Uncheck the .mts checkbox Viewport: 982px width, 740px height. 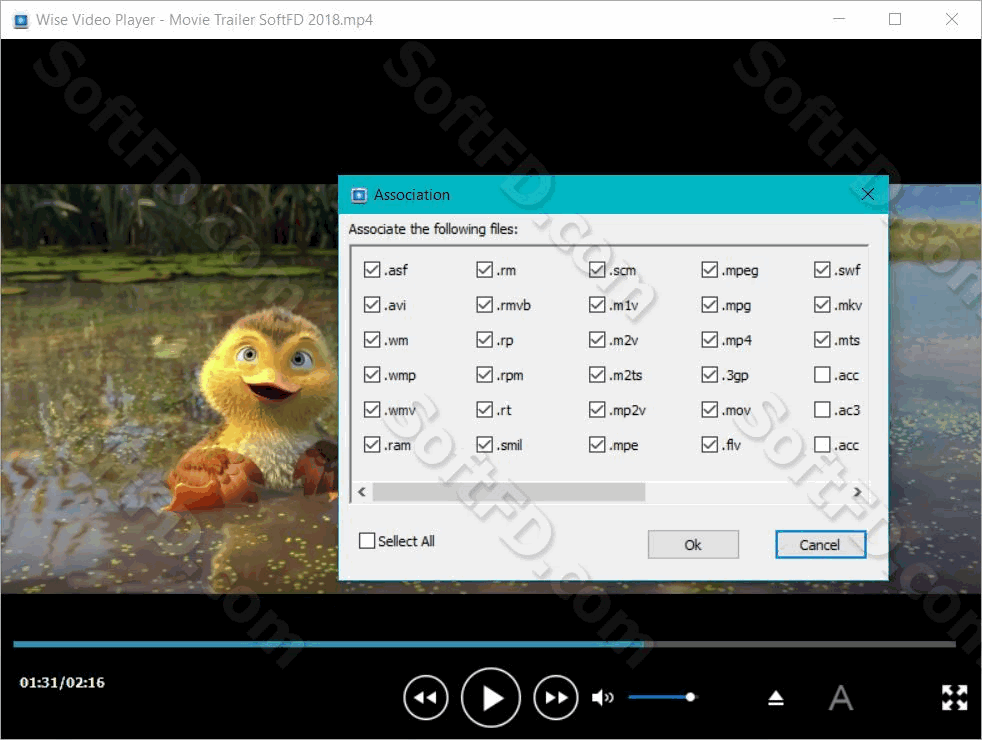pyautogui.click(x=822, y=340)
